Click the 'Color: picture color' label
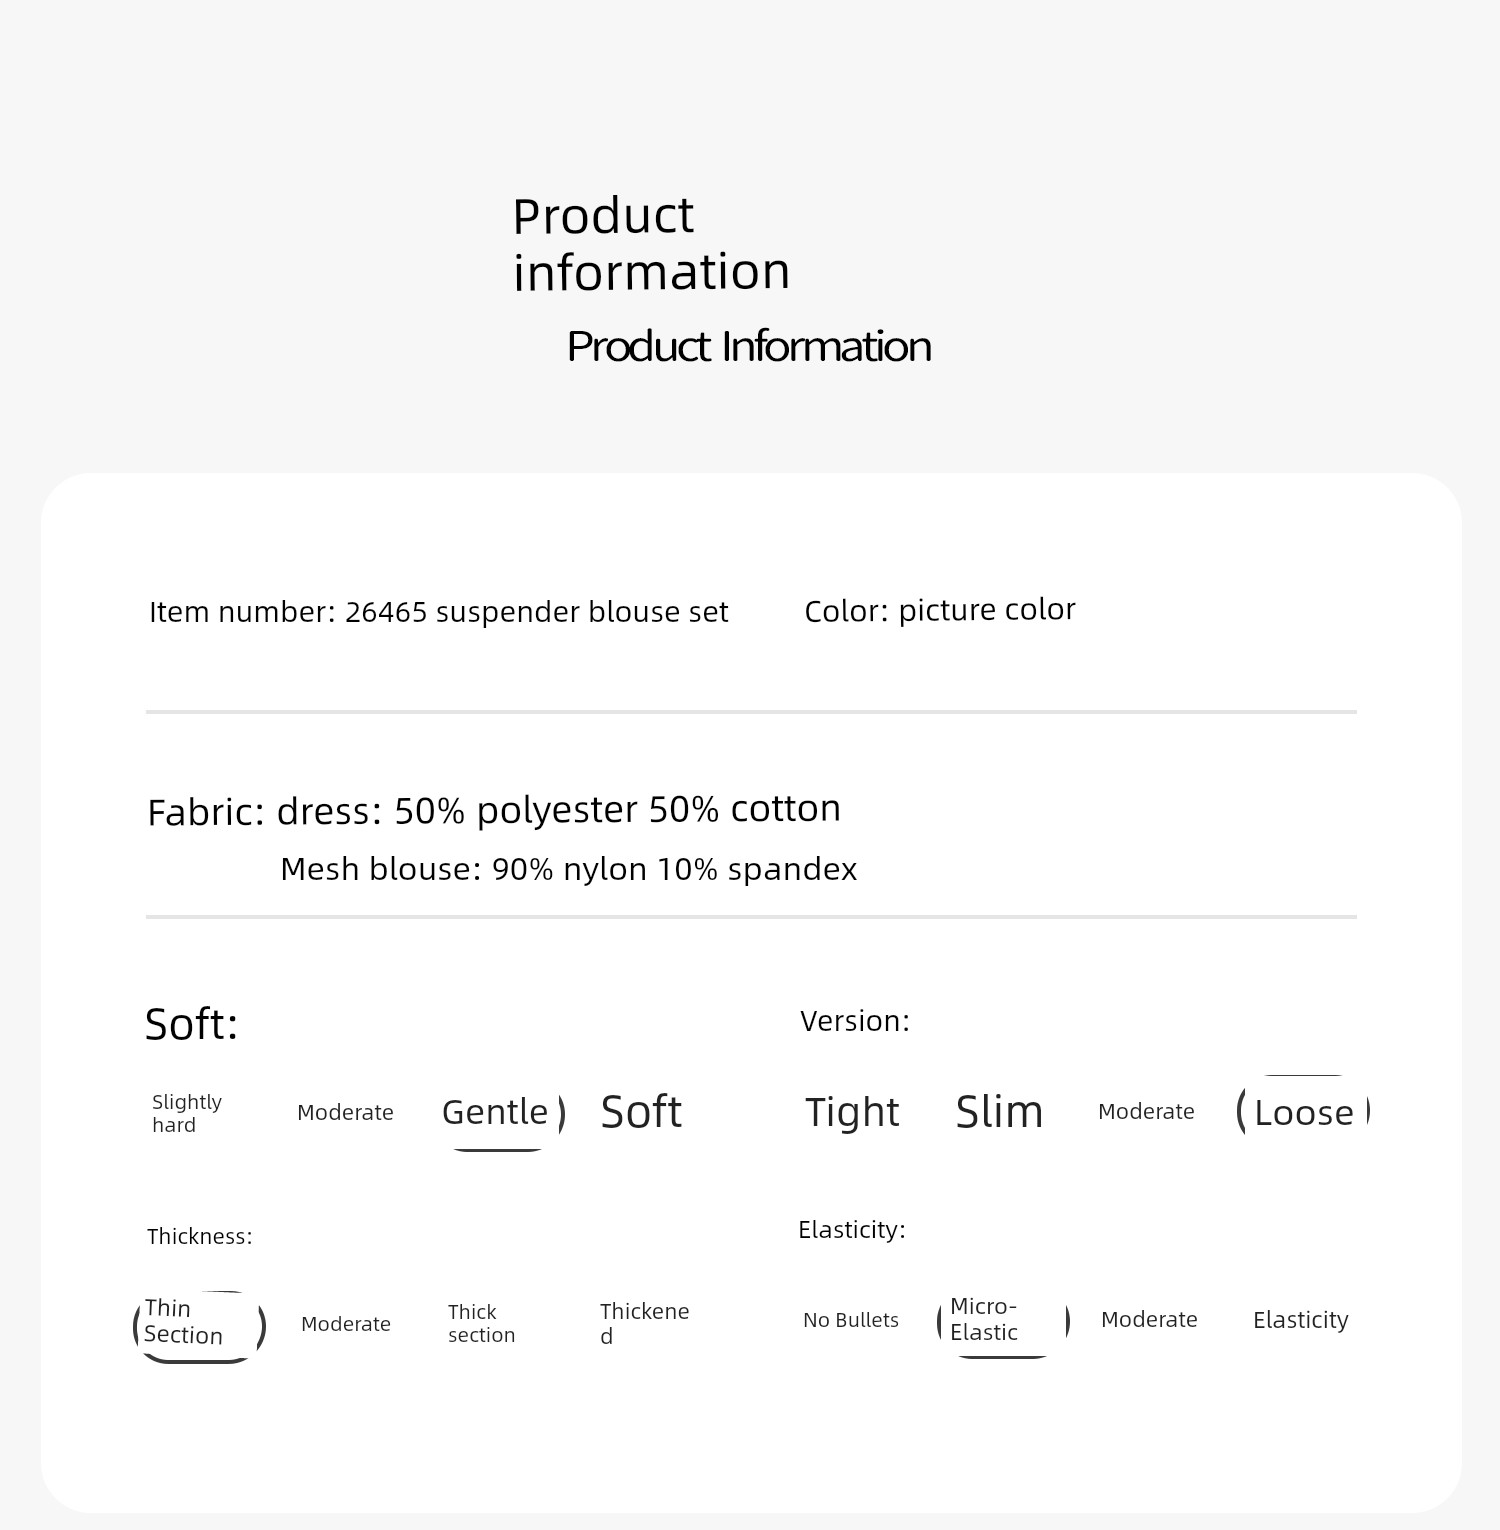Viewport: 1500px width, 1530px height. 940,610
